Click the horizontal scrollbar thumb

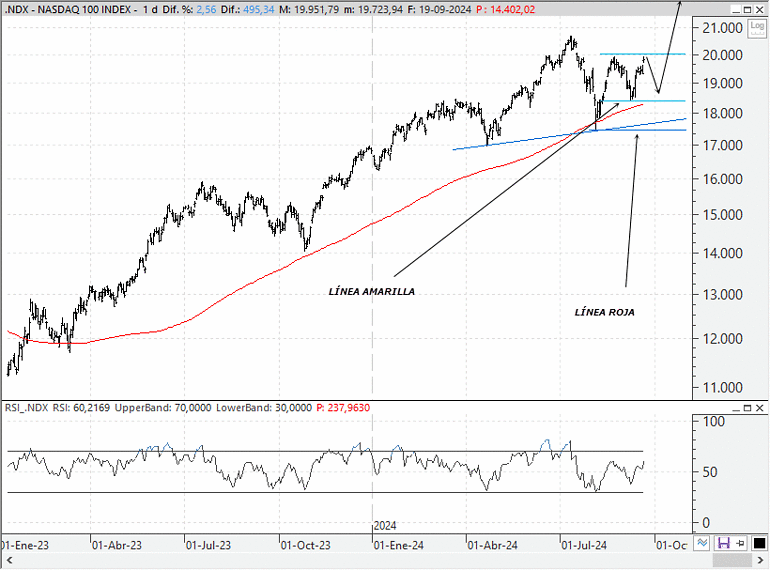(732, 560)
